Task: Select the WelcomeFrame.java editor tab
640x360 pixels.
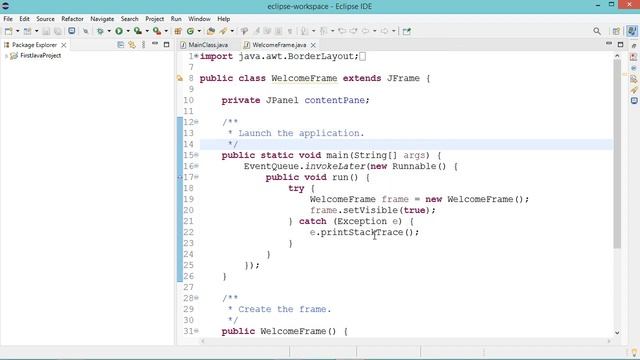Action: pos(279,45)
